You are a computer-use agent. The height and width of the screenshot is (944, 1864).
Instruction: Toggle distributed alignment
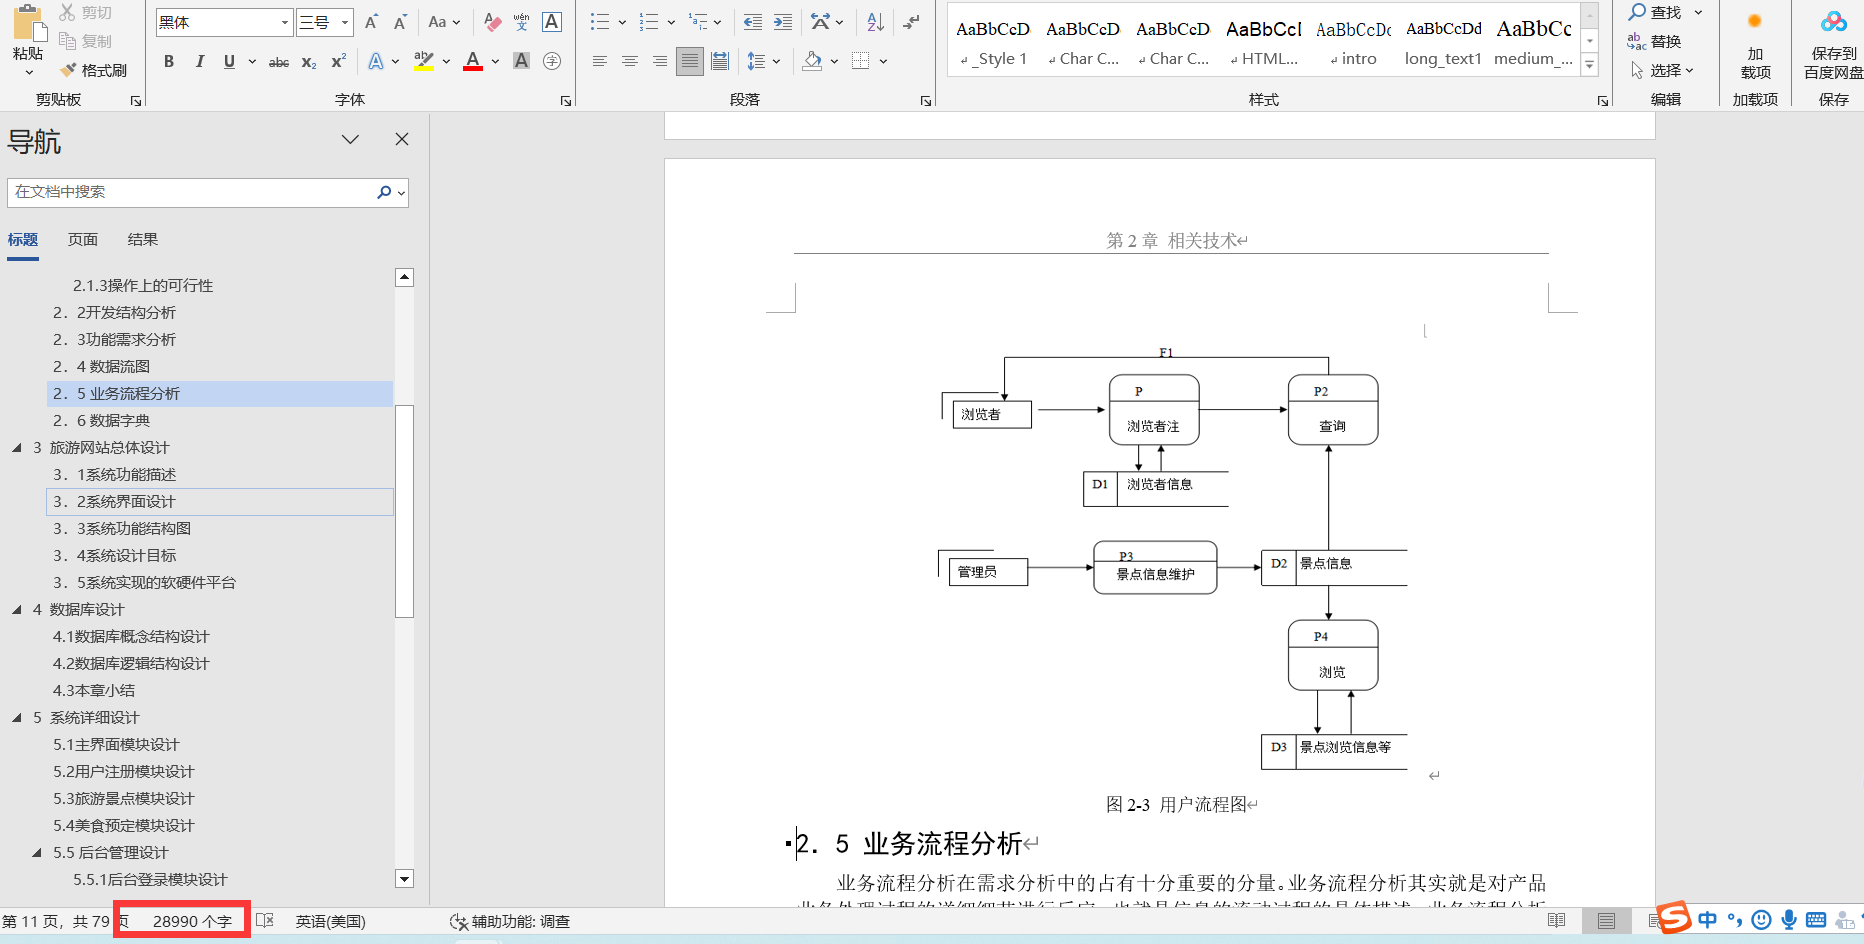pos(719,61)
